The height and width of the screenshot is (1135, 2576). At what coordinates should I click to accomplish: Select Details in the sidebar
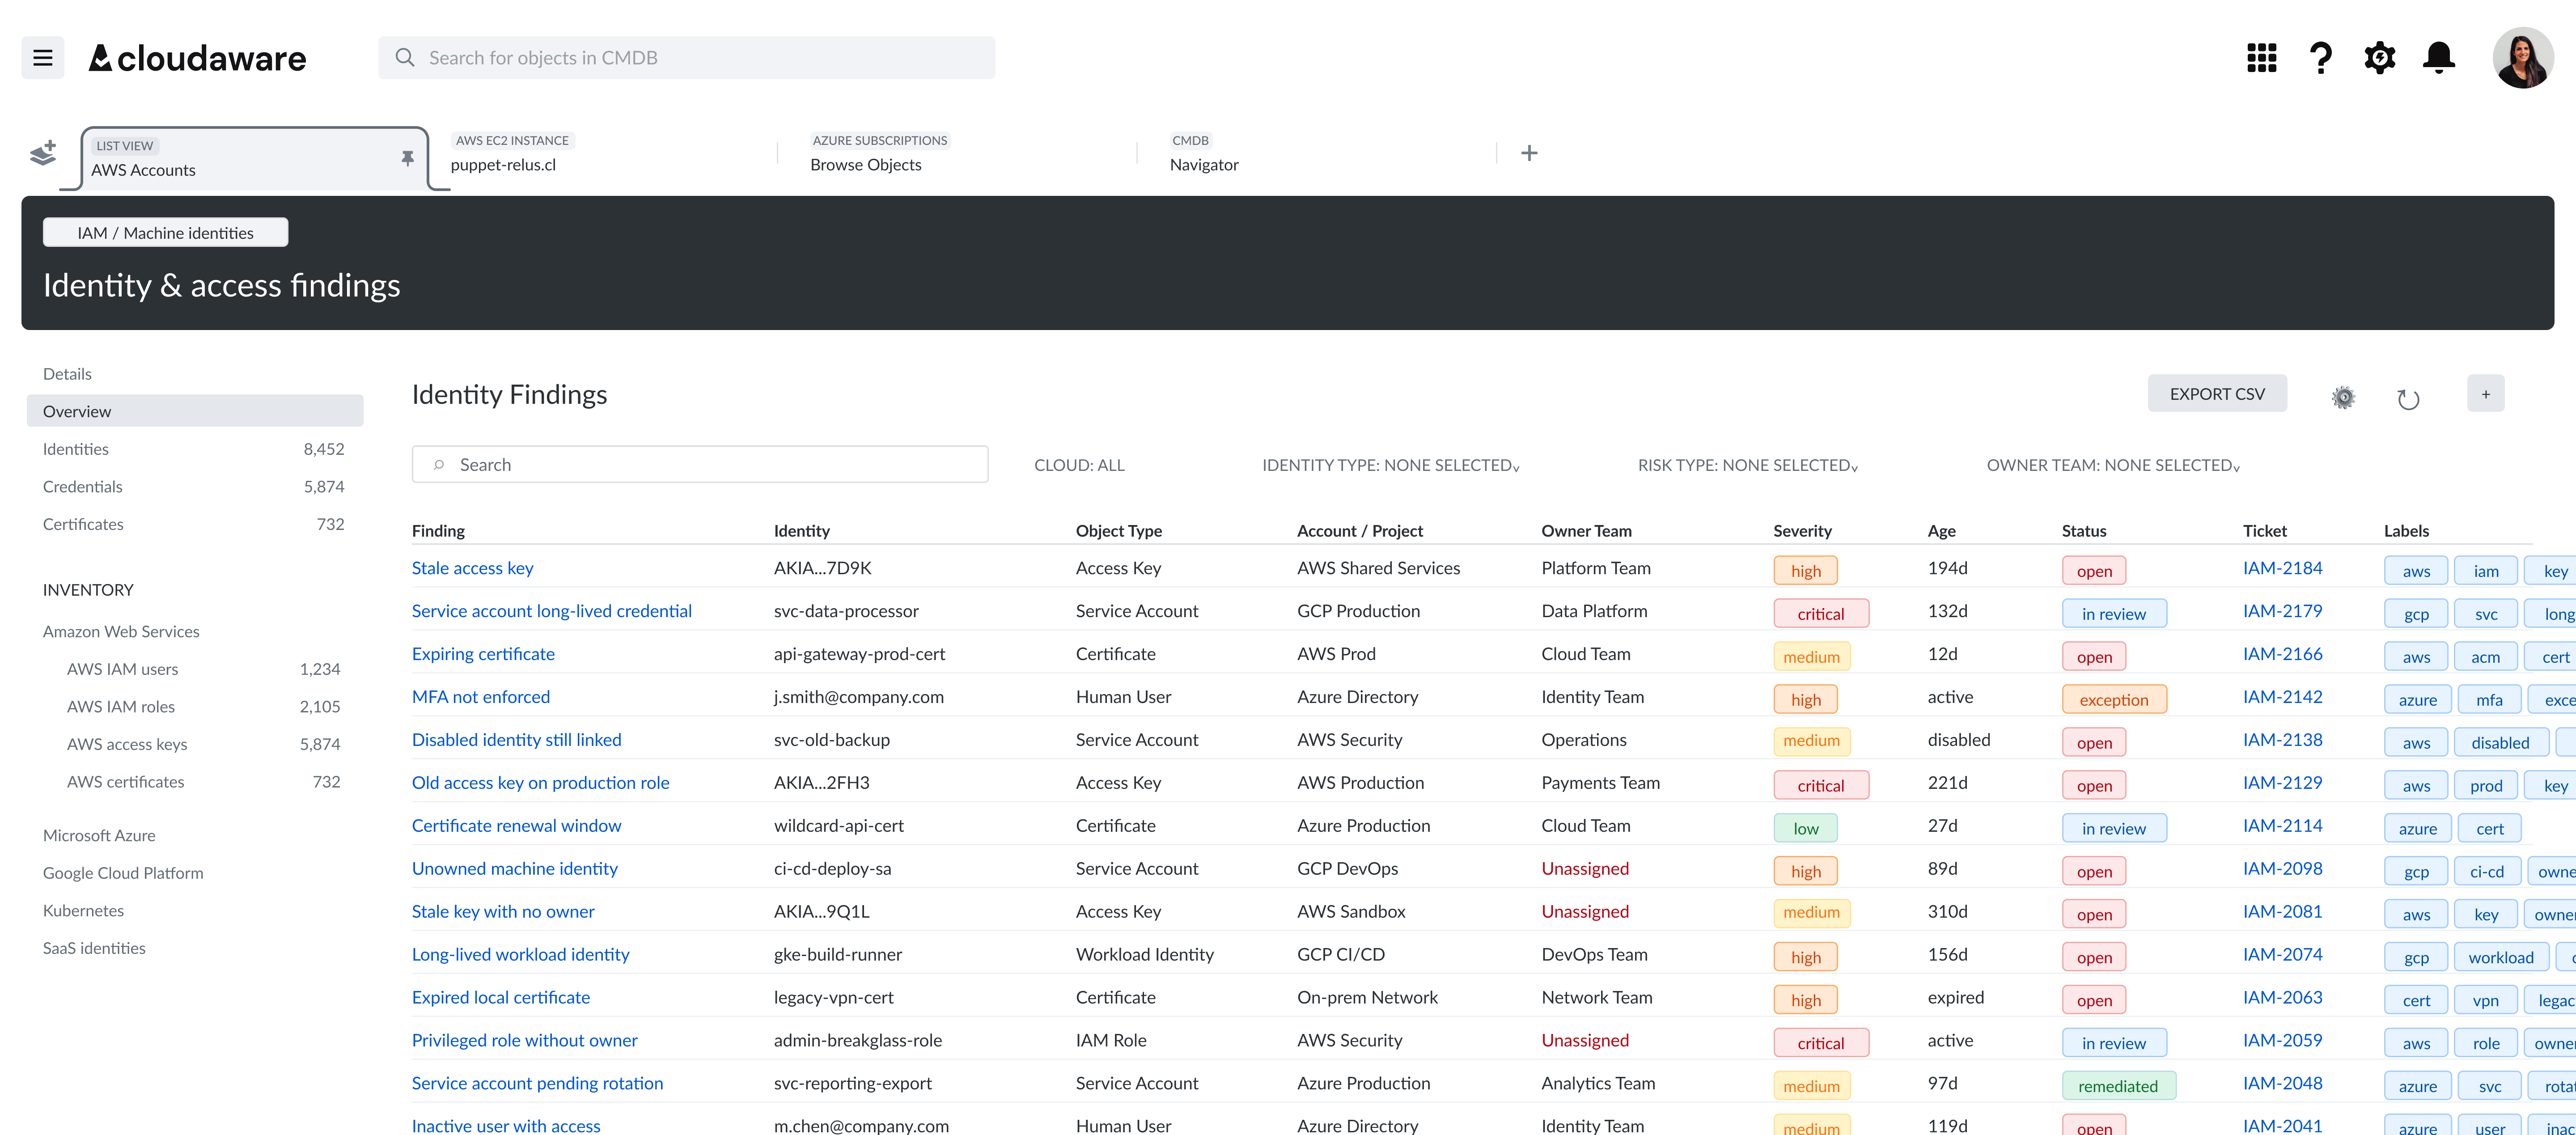click(x=67, y=374)
